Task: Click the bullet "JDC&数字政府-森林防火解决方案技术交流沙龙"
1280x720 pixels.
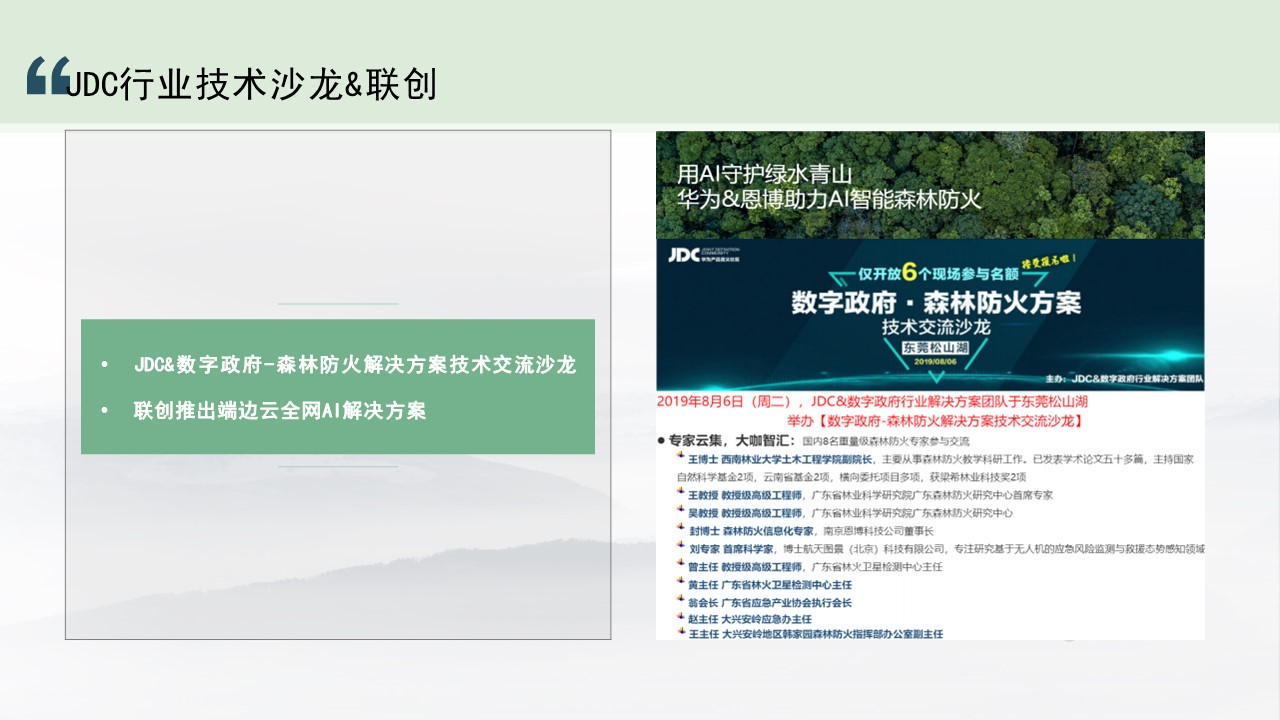Action: (x=355, y=365)
